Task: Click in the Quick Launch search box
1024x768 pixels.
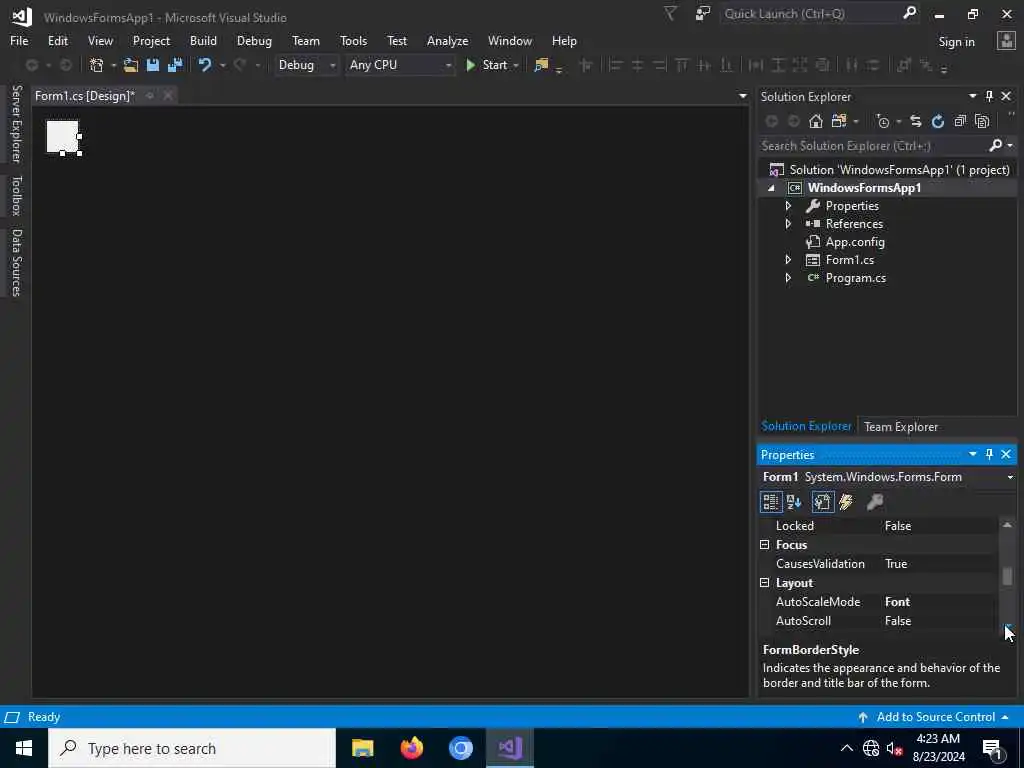Action: click(x=810, y=13)
